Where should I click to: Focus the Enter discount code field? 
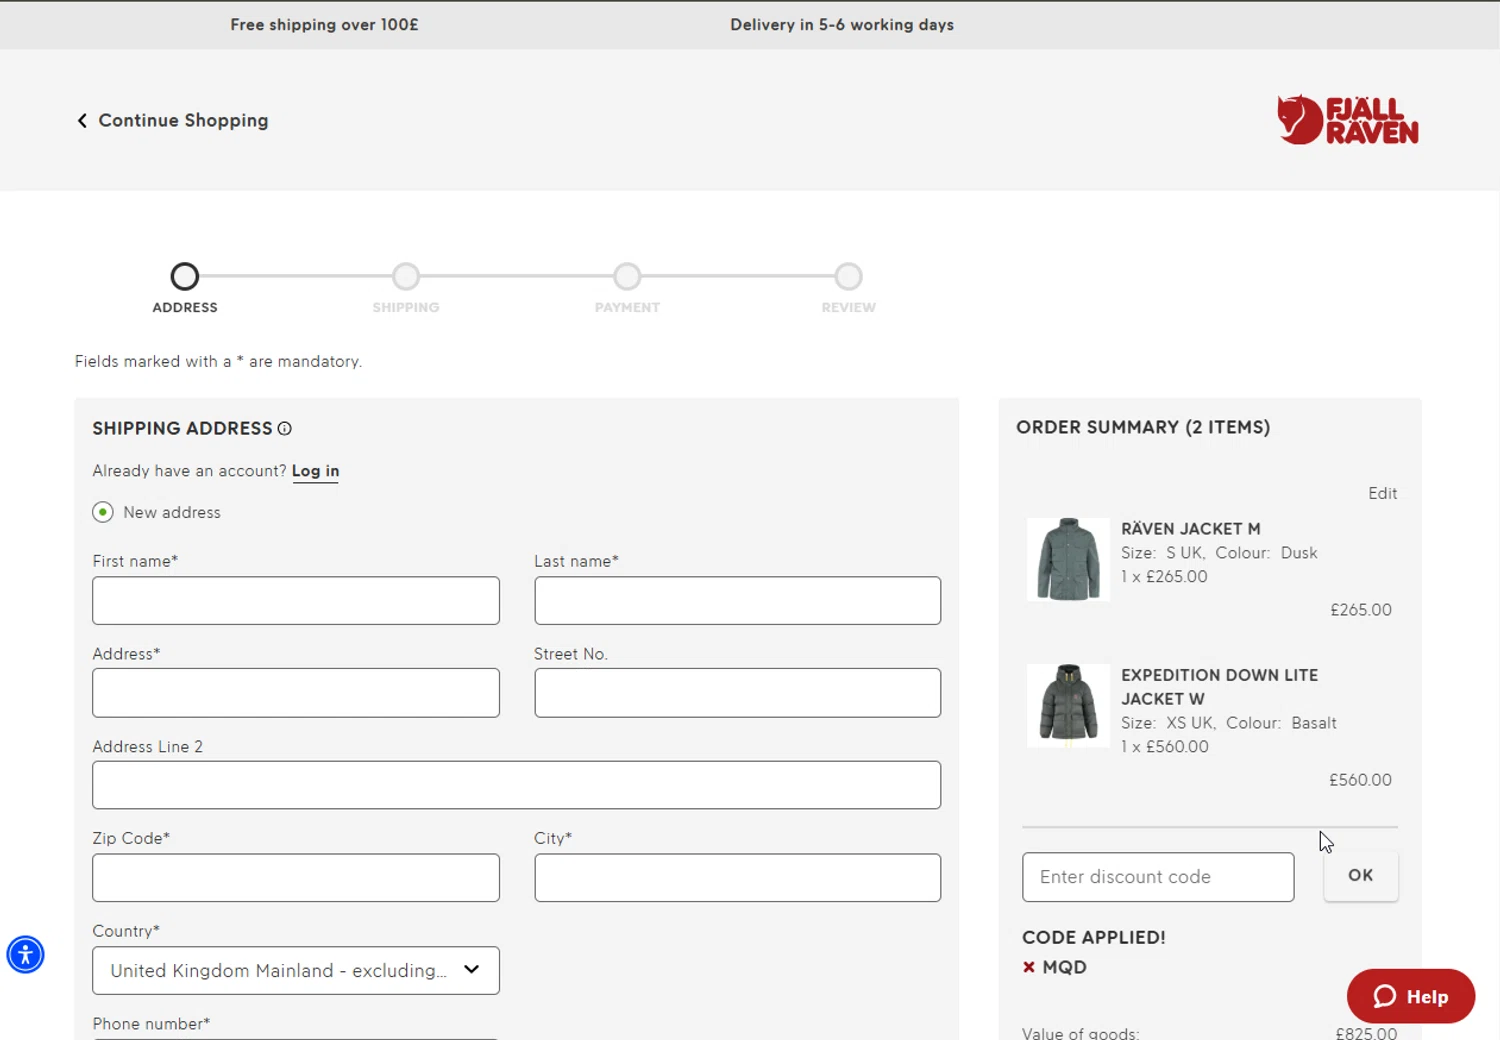[x=1158, y=877]
